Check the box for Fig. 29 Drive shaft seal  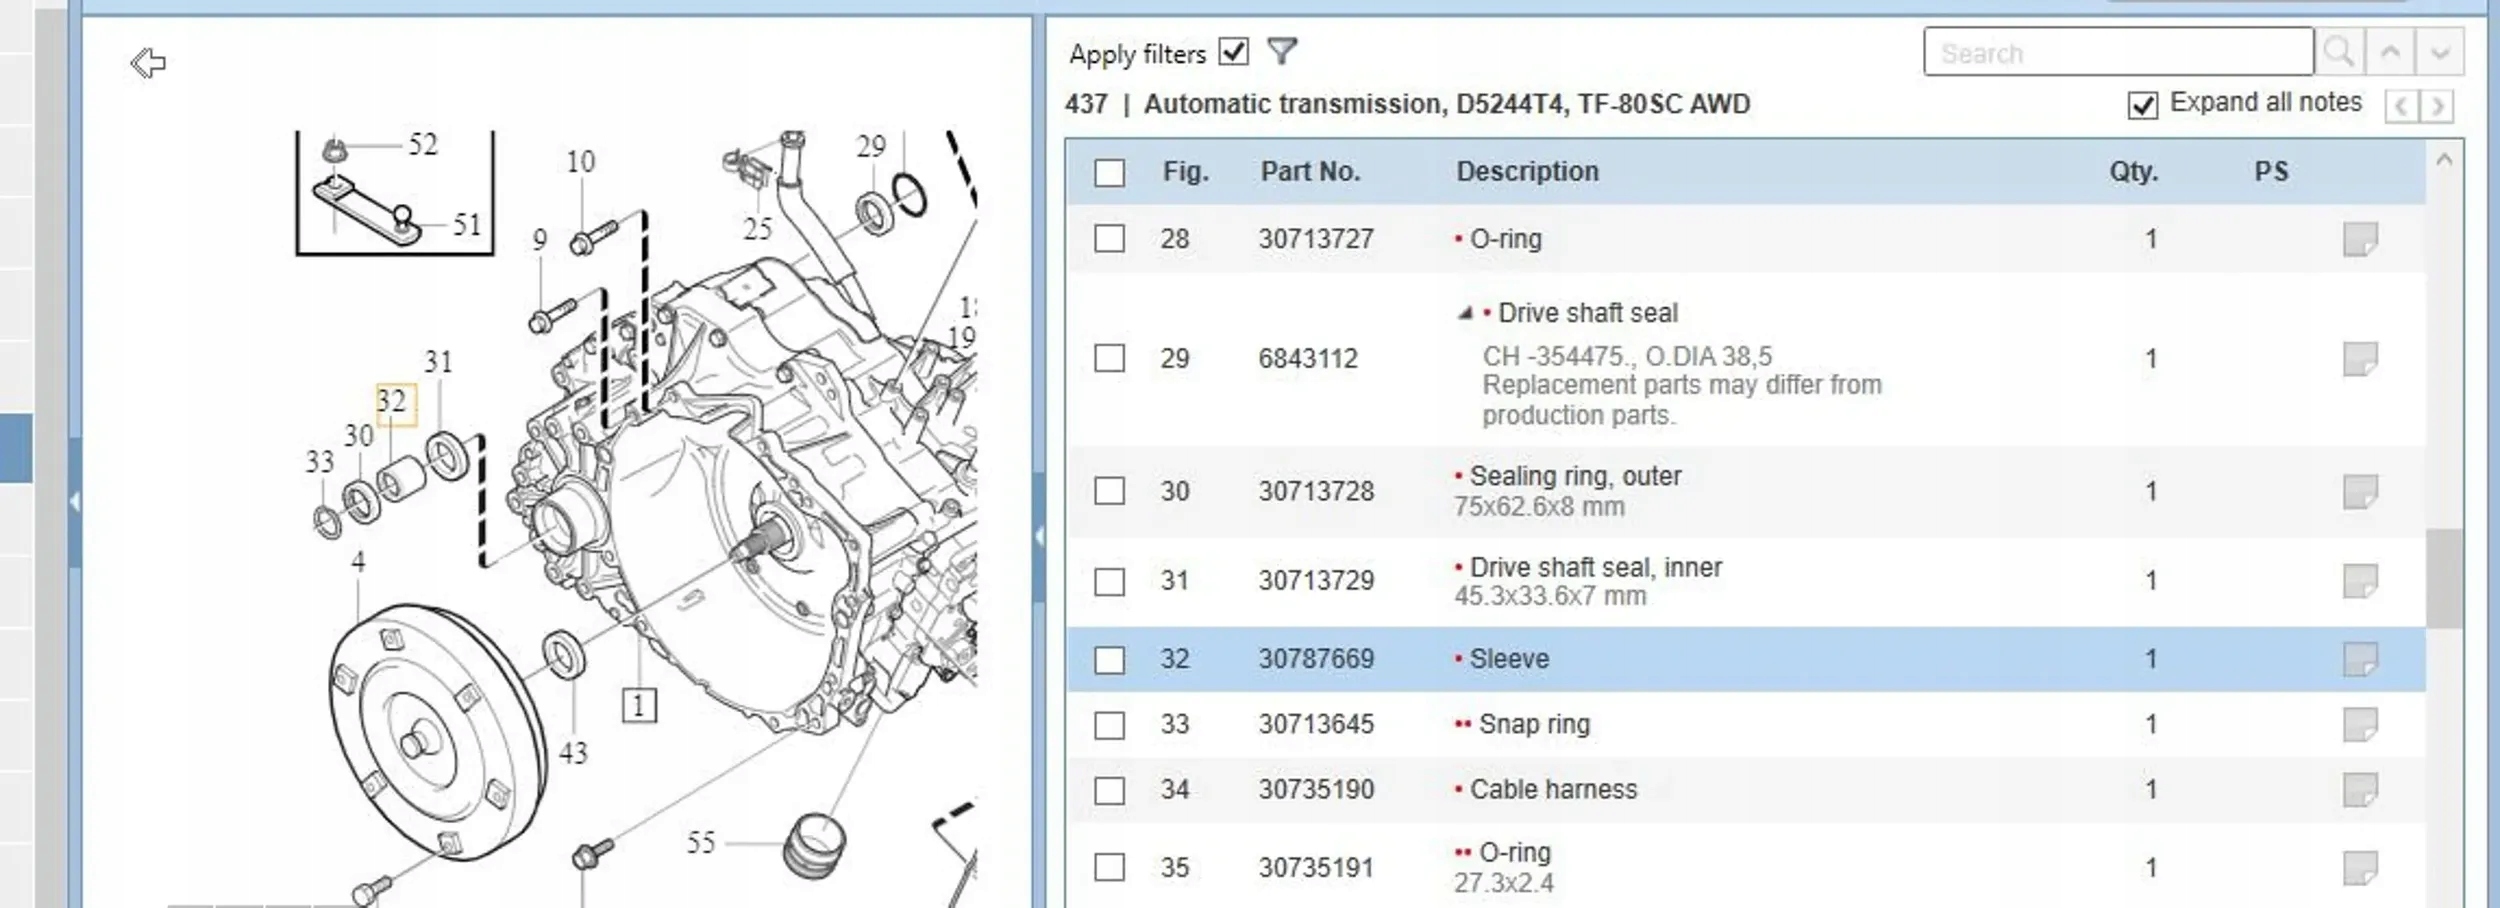coord(1109,358)
